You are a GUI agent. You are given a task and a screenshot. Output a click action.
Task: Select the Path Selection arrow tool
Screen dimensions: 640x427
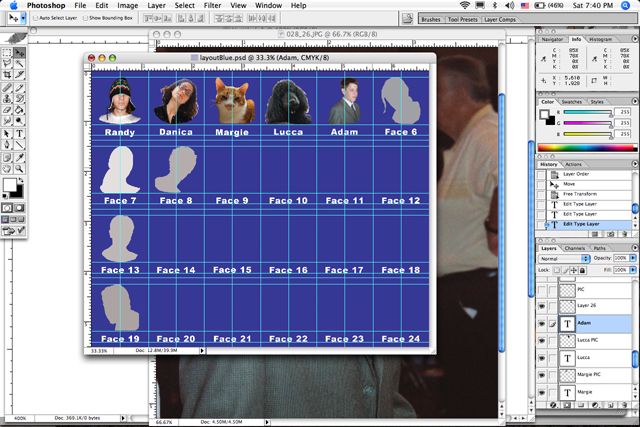tap(7, 134)
